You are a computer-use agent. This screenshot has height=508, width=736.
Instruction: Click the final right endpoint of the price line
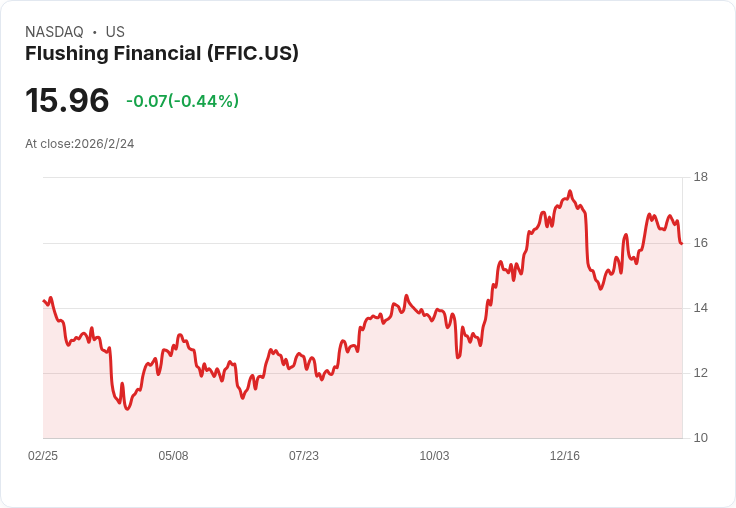coord(681,243)
